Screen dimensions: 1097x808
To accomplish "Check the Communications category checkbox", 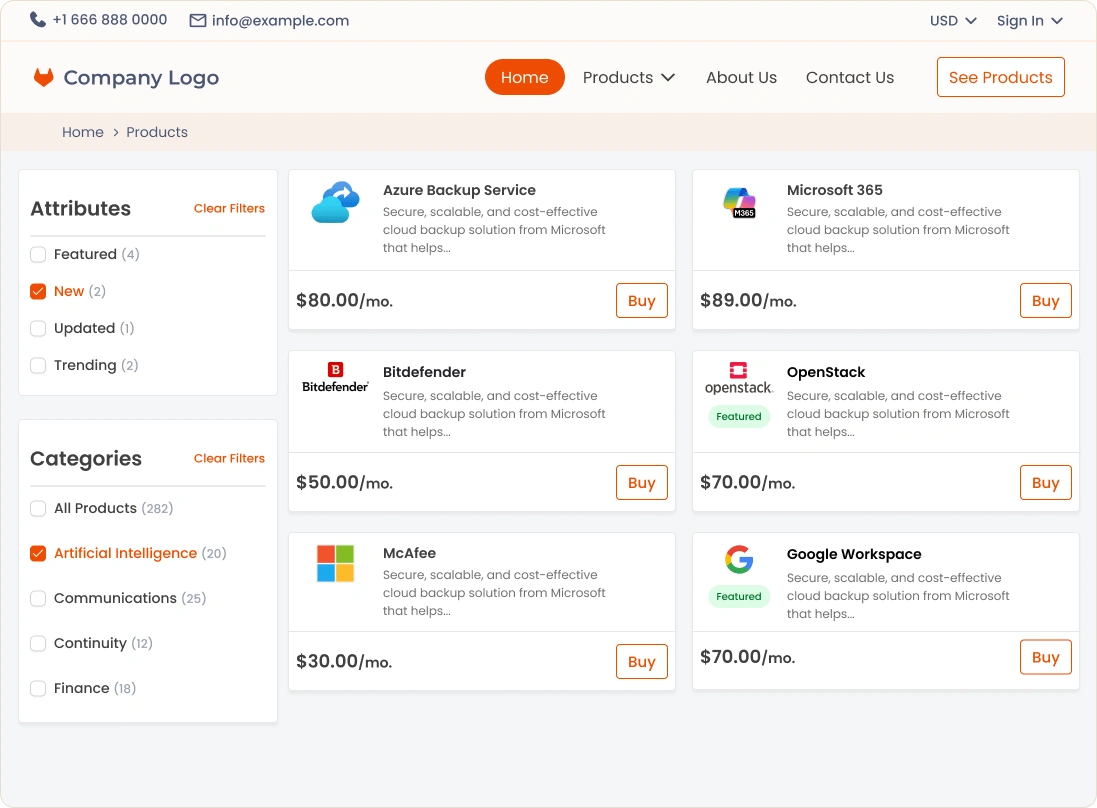I will pyautogui.click(x=38, y=598).
